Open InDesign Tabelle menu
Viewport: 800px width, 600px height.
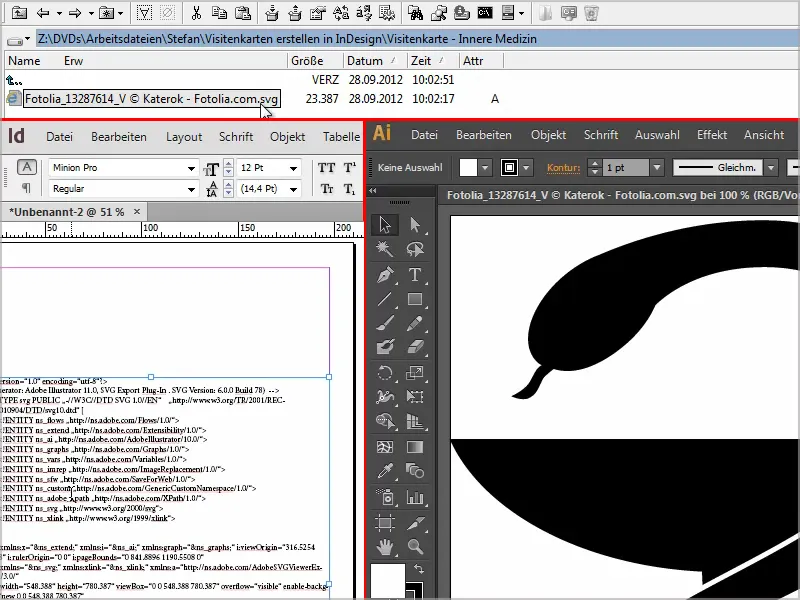point(341,137)
